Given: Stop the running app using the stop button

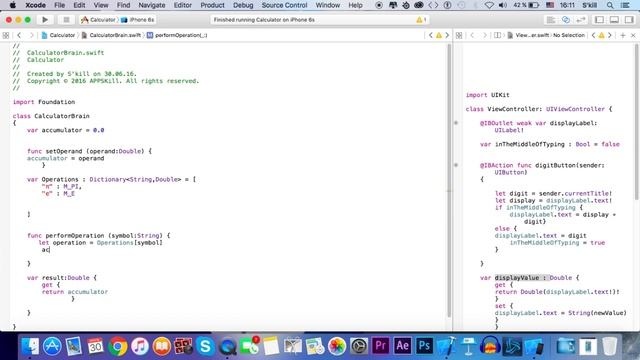Looking at the screenshot, I should pos(66,20).
